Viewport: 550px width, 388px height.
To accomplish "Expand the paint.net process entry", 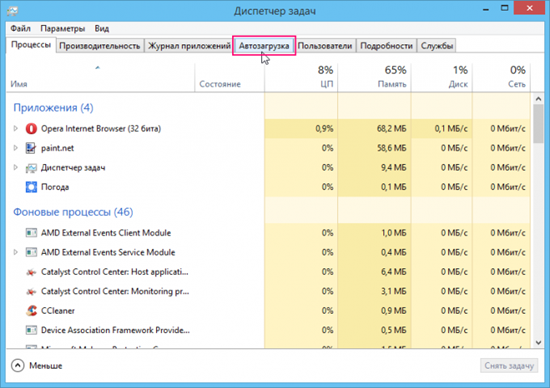I will 15,148.
